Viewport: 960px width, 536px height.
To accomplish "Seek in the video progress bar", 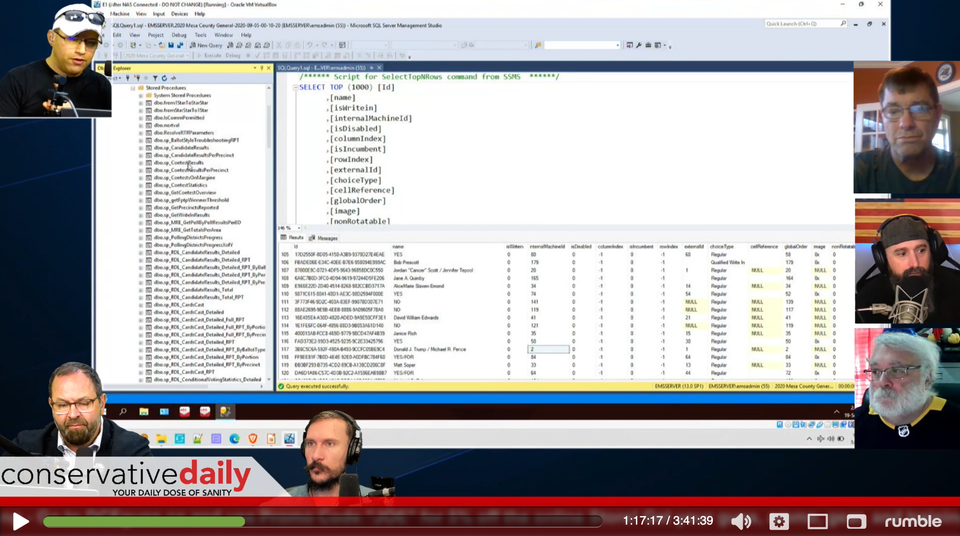I will pos(323,521).
